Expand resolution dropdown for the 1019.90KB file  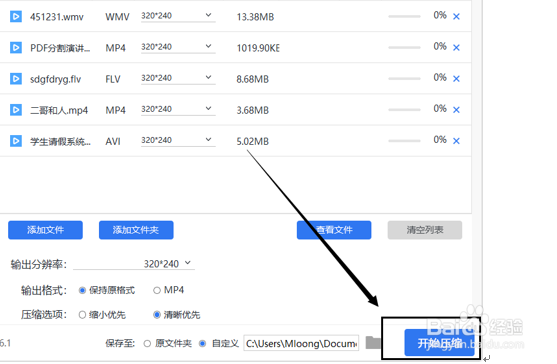(x=178, y=47)
